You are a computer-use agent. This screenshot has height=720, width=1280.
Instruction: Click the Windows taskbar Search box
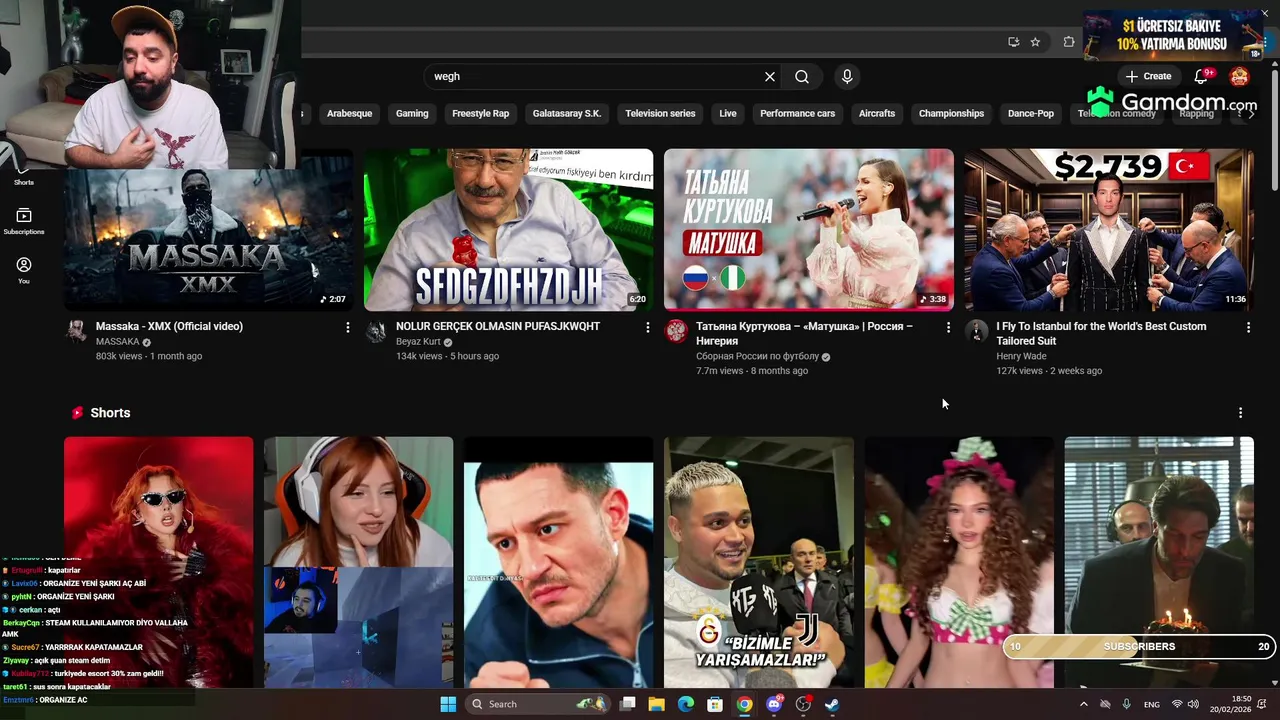[x=538, y=704]
